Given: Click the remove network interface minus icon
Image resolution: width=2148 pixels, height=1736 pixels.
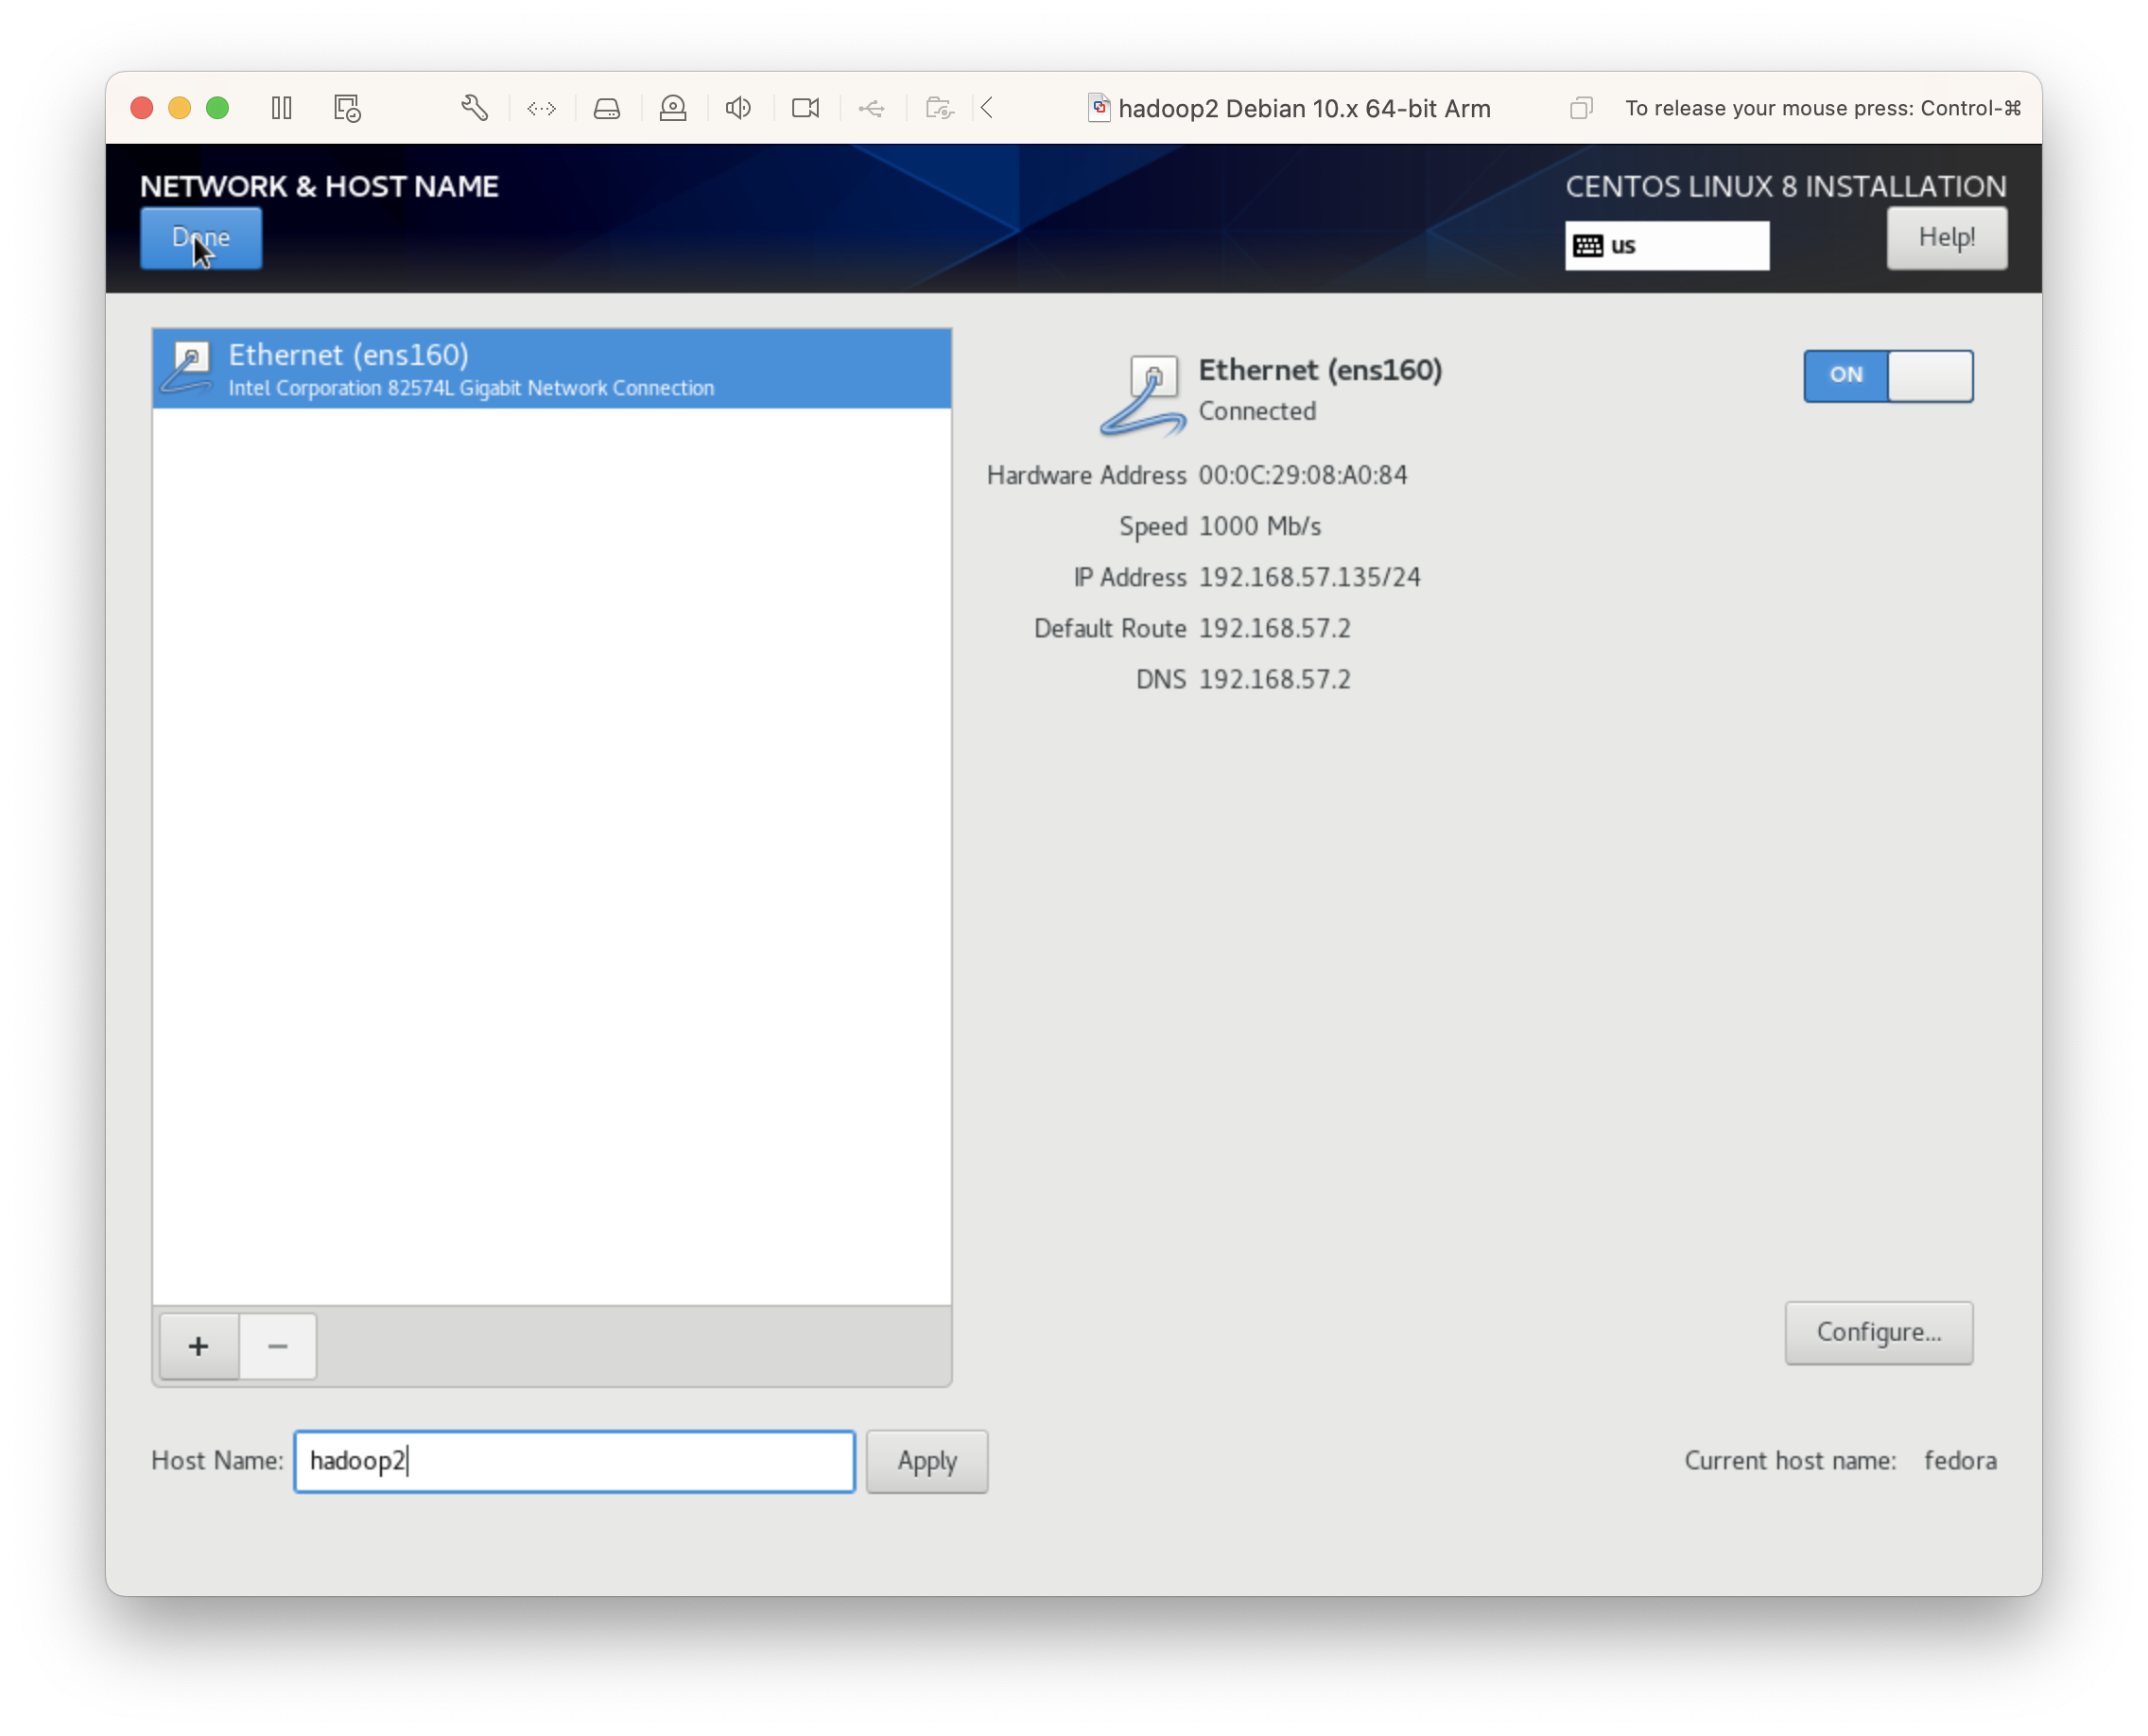Looking at the screenshot, I should tap(278, 1345).
